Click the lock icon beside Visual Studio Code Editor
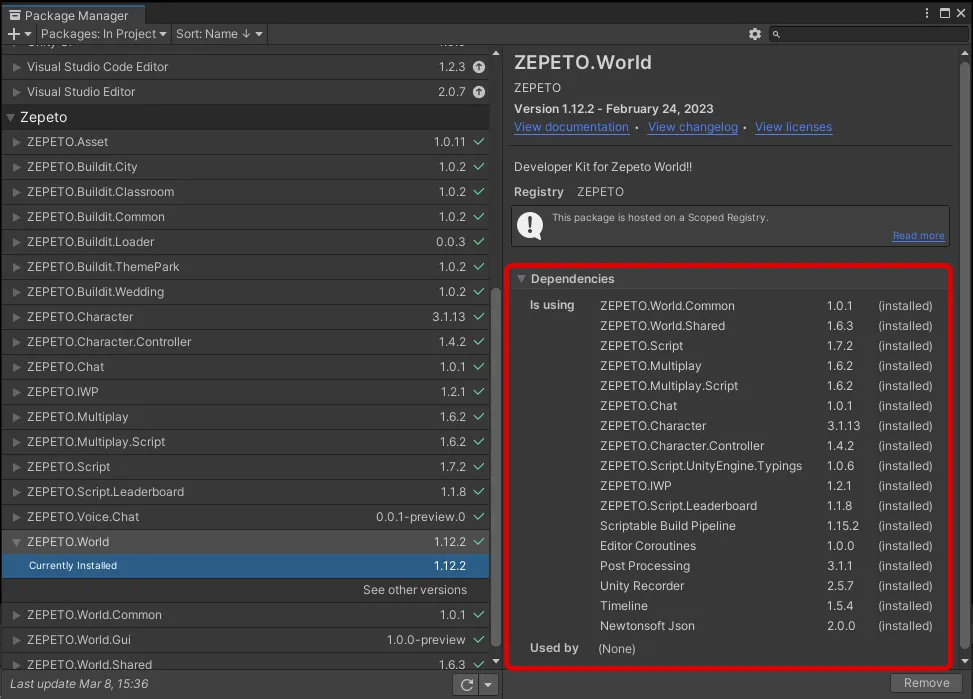This screenshot has height=699, width=973. [x=477, y=66]
